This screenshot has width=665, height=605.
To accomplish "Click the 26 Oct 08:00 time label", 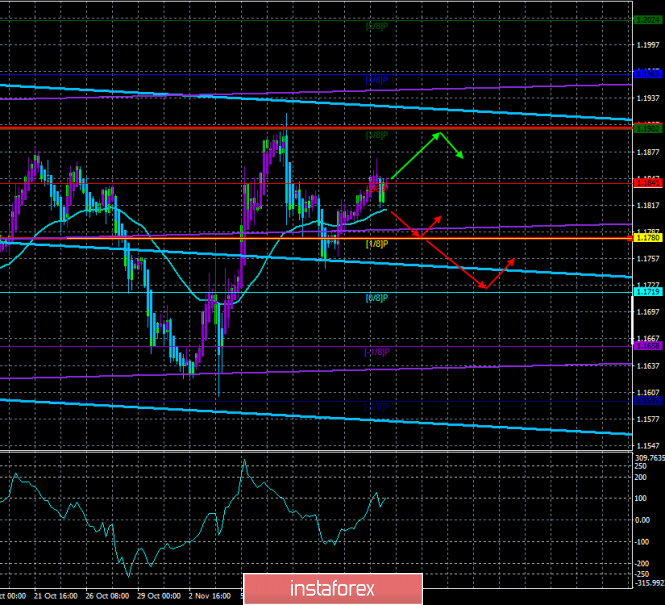I will point(107,596).
